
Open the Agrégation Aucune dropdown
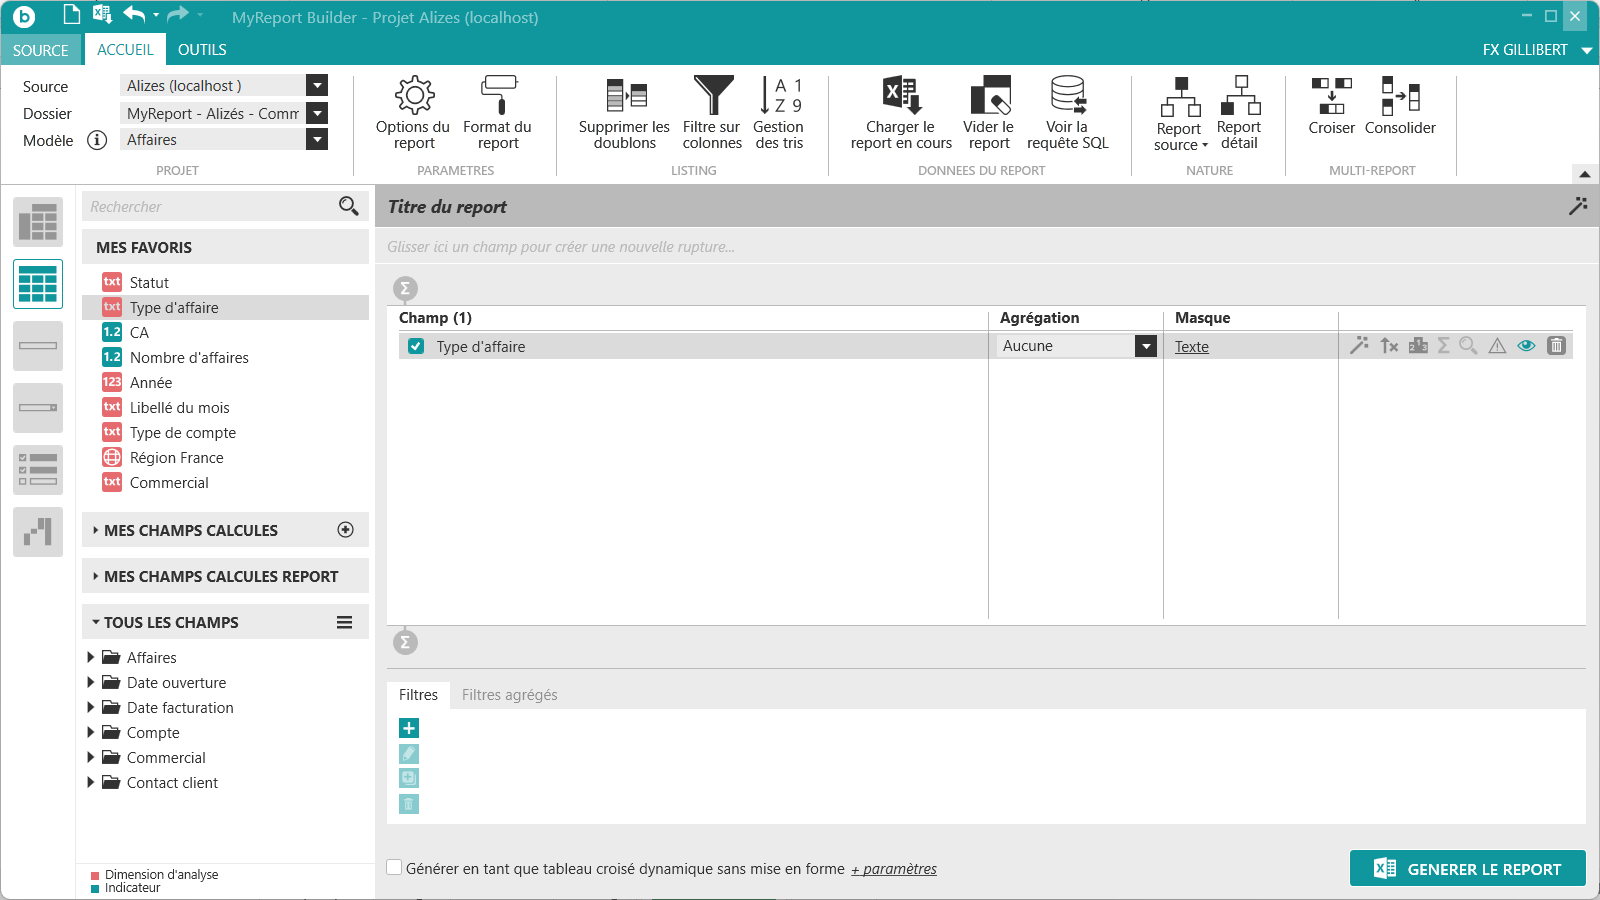[x=1146, y=346]
